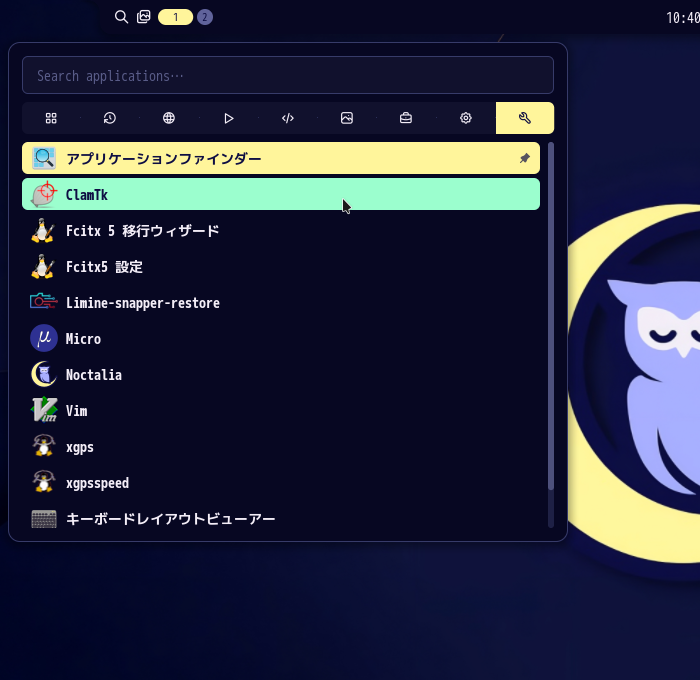
Task: Open Fcitx 5 移行ウィザード
Action: (x=281, y=231)
